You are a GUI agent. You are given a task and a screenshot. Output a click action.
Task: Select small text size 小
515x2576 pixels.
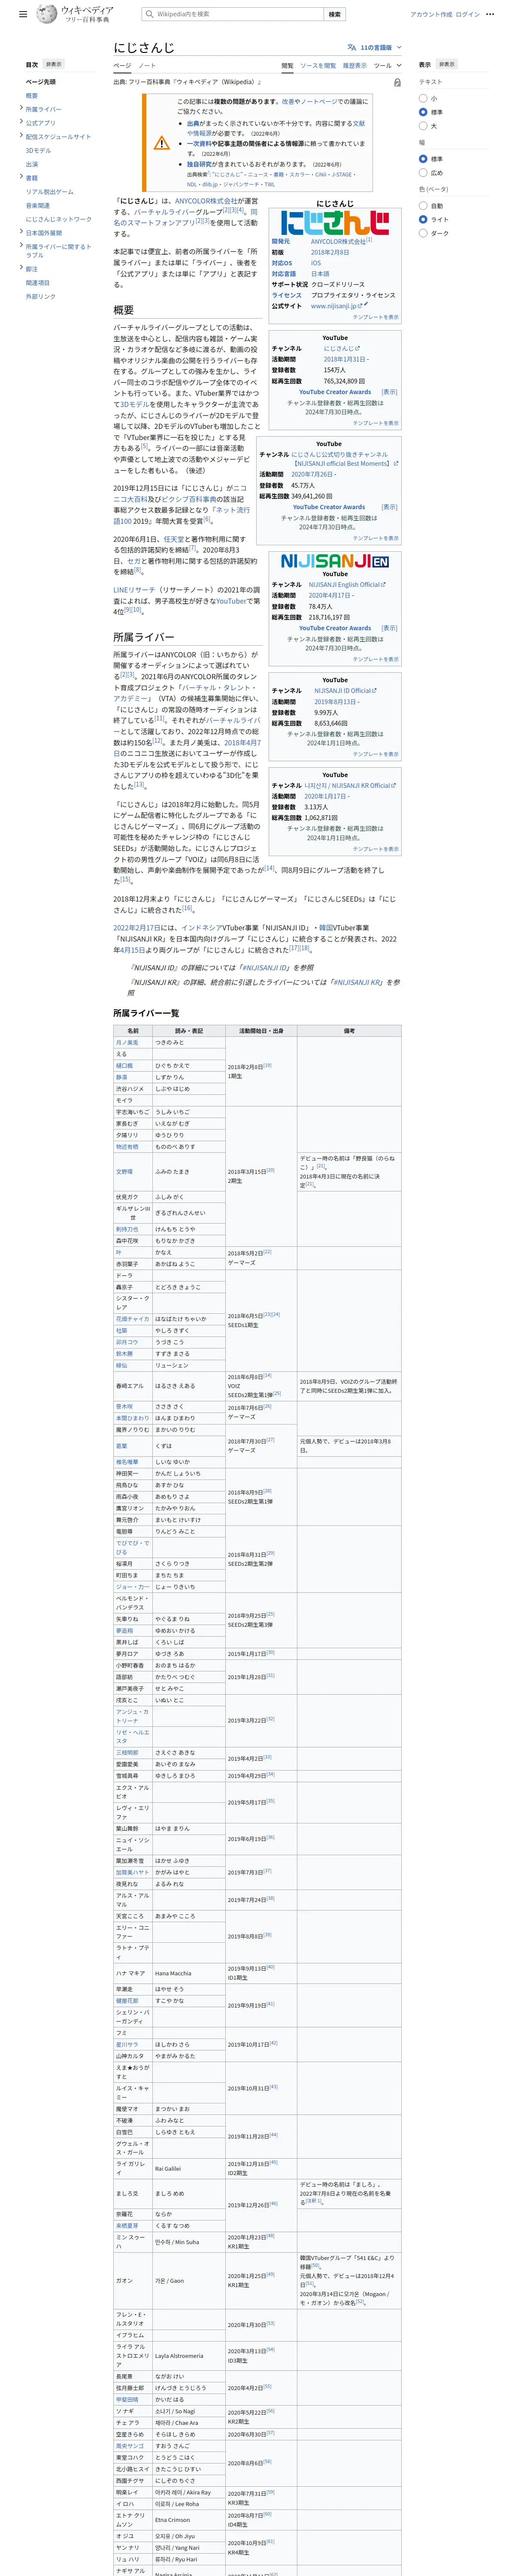tap(423, 98)
